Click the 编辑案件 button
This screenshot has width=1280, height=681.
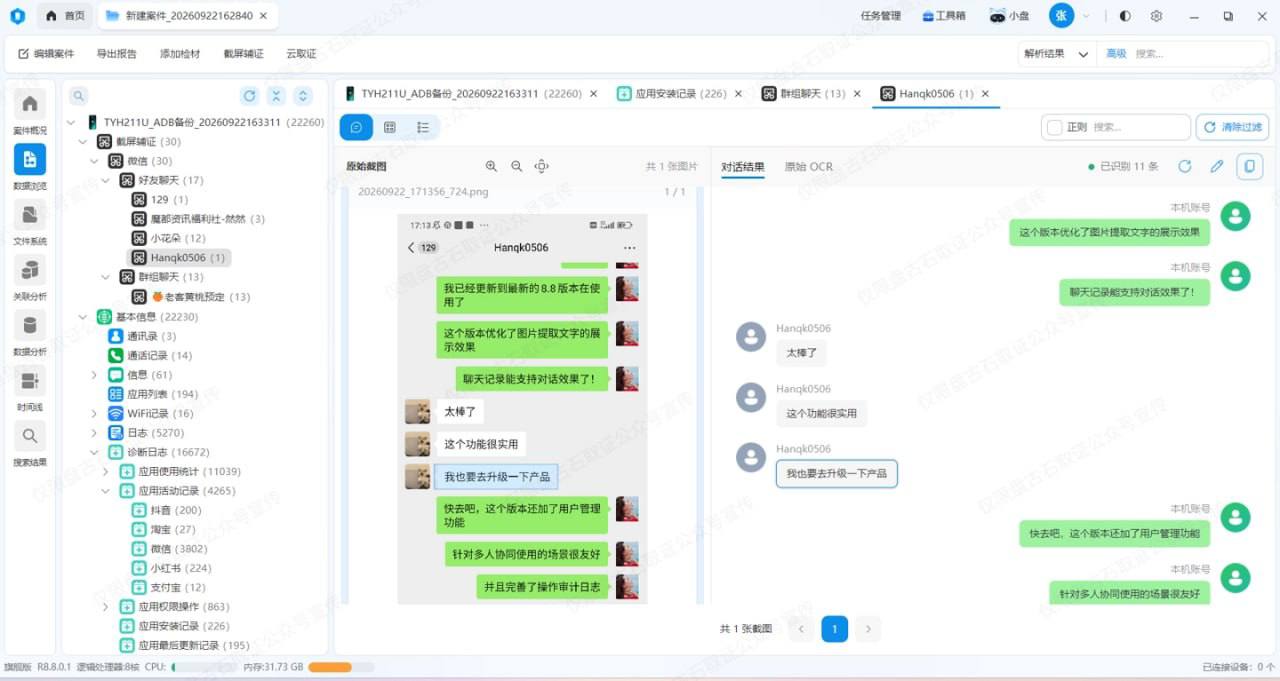point(46,54)
